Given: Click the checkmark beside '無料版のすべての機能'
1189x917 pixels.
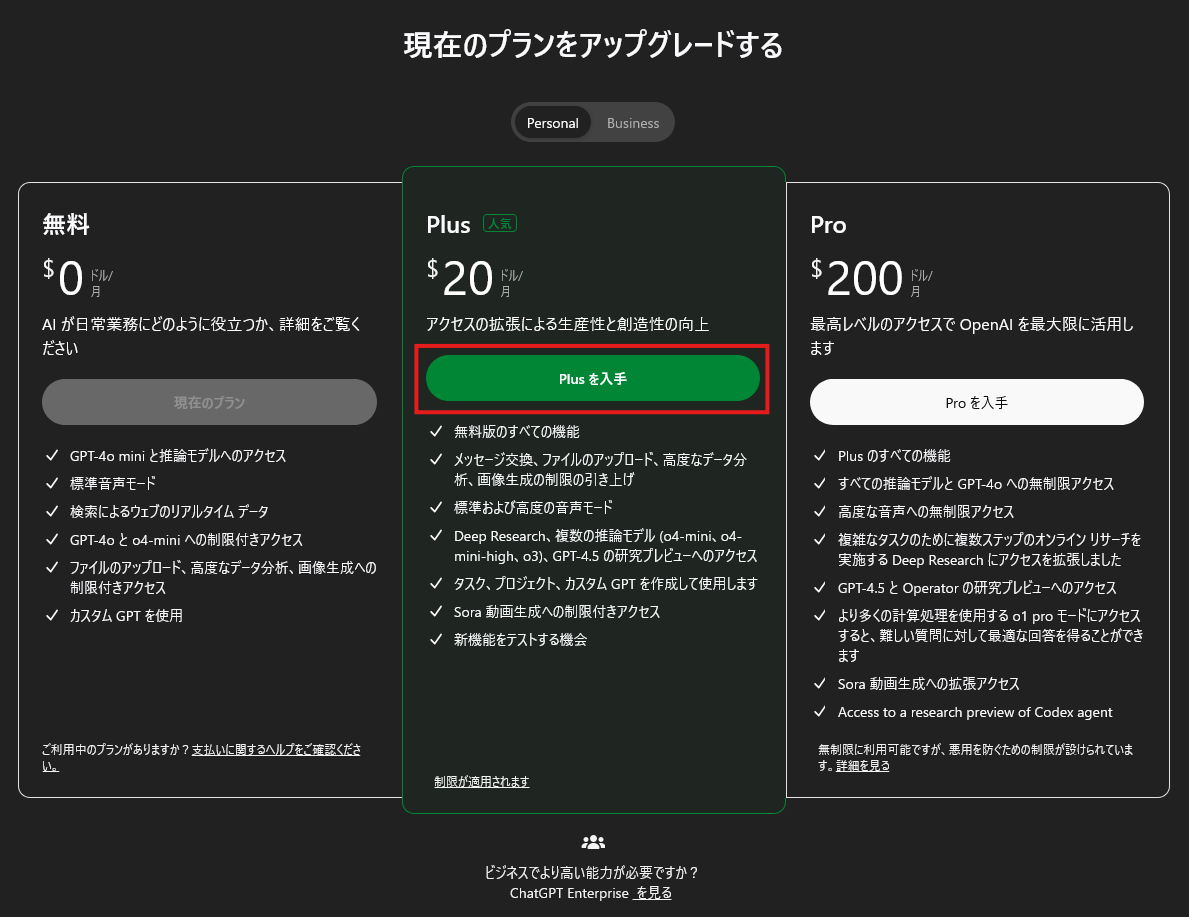Looking at the screenshot, I should [x=436, y=432].
